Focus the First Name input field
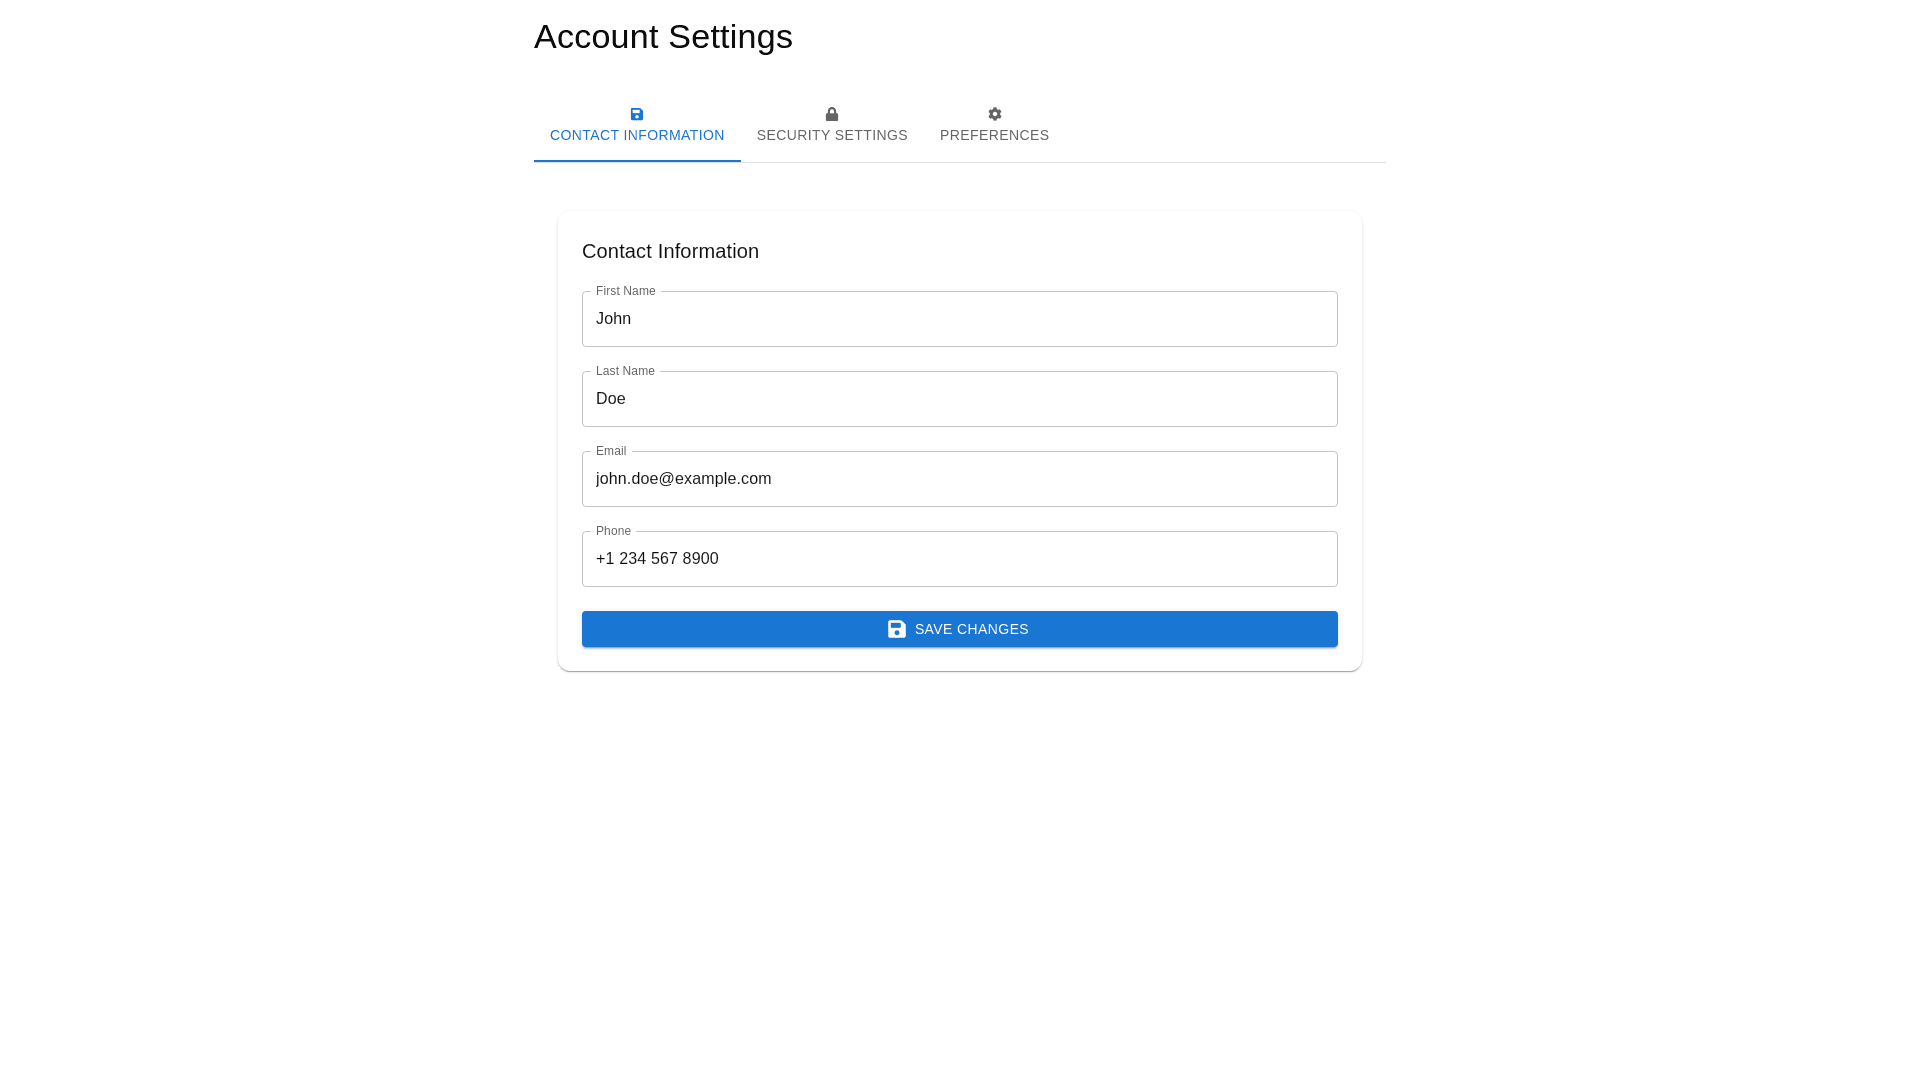 [x=960, y=319]
